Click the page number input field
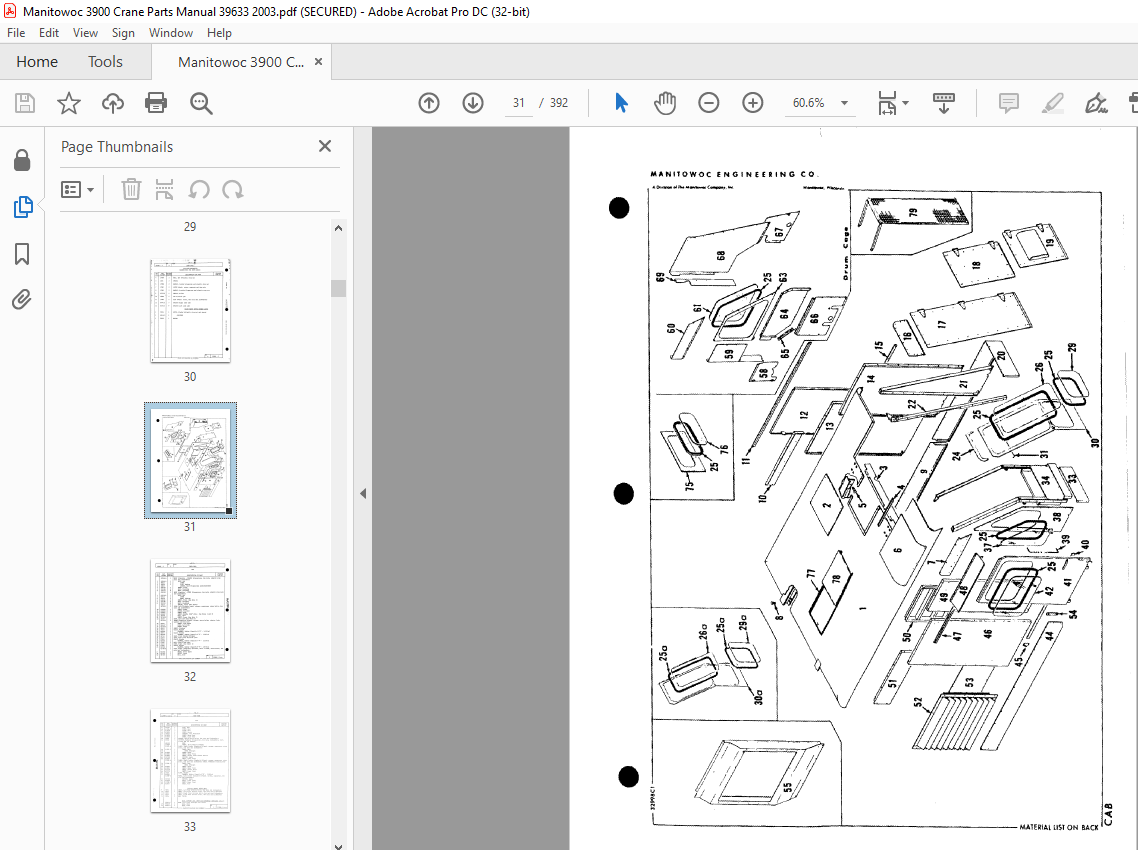The width and height of the screenshot is (1138, 850). (x=518, y=103)
